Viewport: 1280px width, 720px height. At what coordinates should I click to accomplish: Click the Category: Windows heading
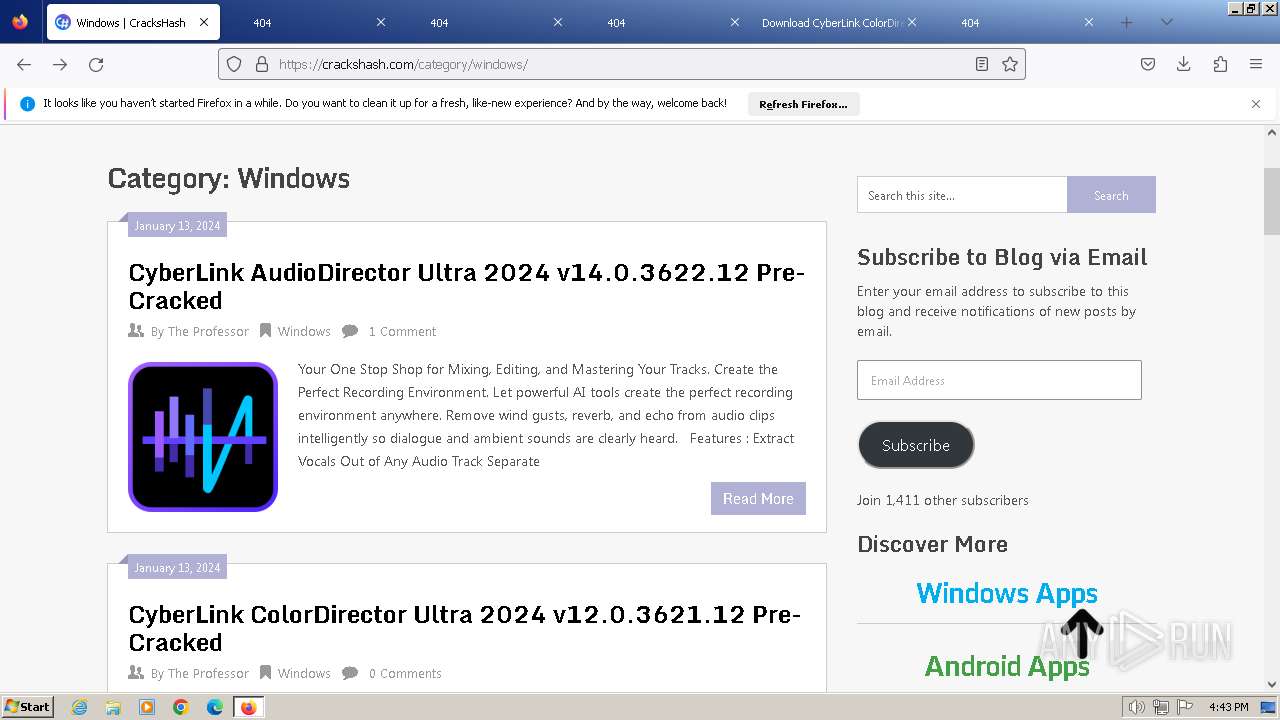pyautogui.click(x=229, y=178)
